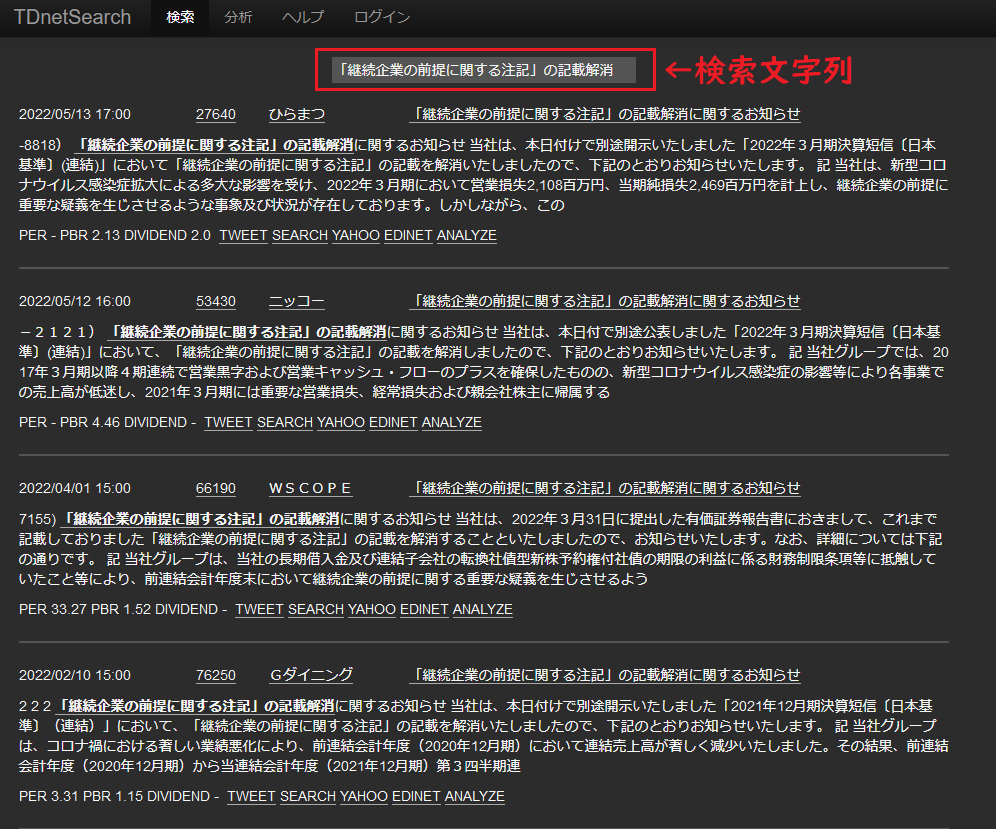Viewport: 996px width, 829px height.
Task: Go to the ログイン page
Action: pyautogui.click(x=382, y=17)
